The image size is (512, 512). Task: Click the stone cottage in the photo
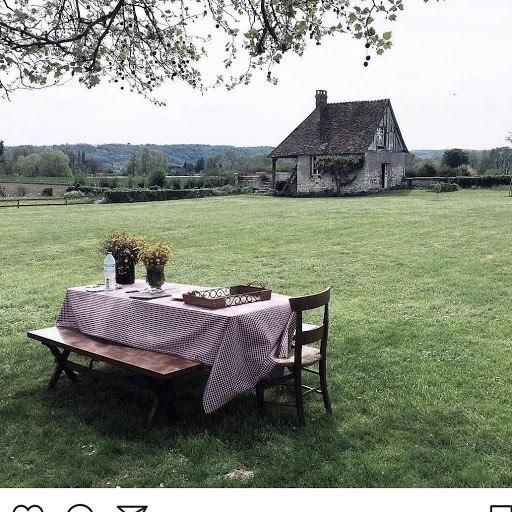pos(338,143)
